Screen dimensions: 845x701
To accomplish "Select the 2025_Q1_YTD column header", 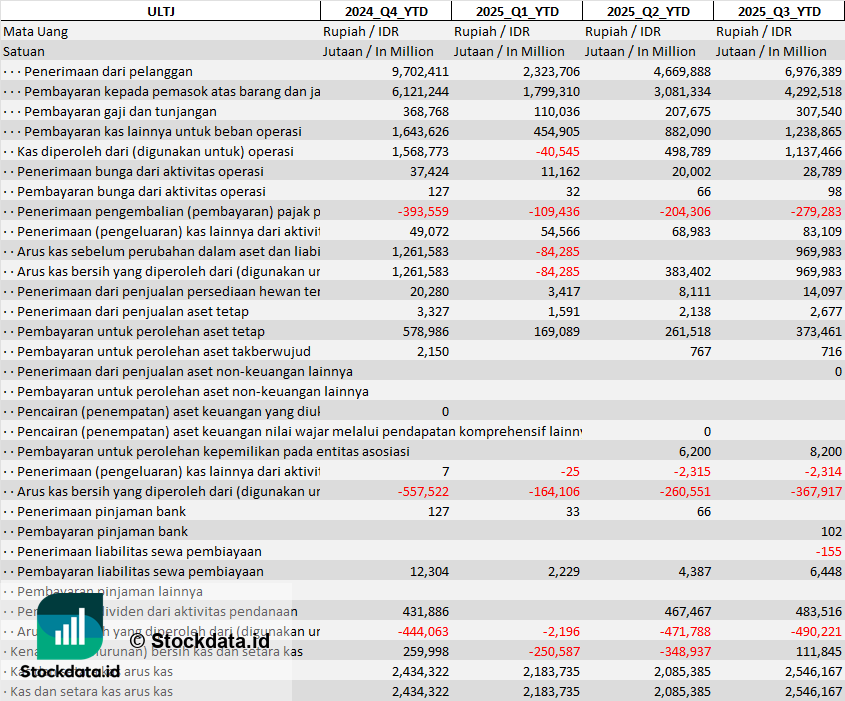I will pos(517,11).
